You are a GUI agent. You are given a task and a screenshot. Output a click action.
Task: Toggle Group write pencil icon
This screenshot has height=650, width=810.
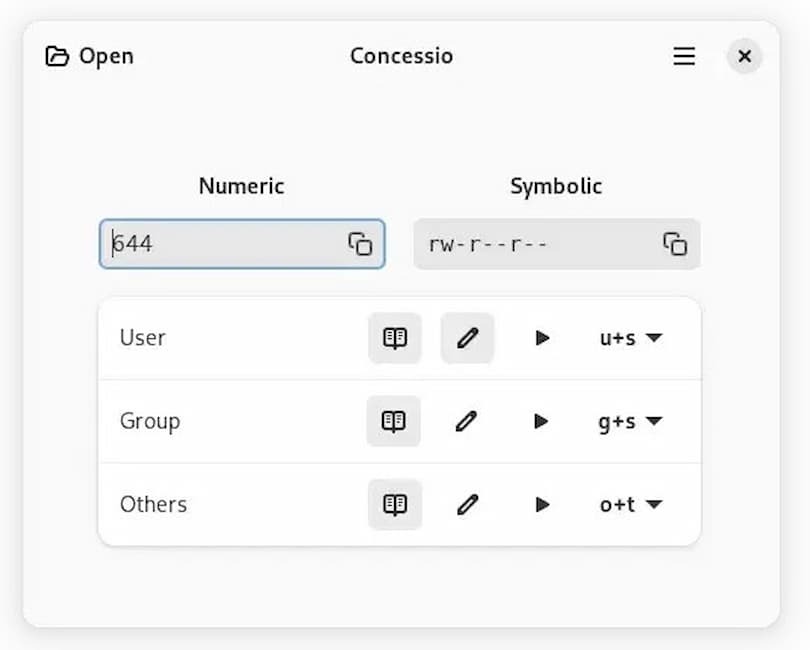coord(466,421)
